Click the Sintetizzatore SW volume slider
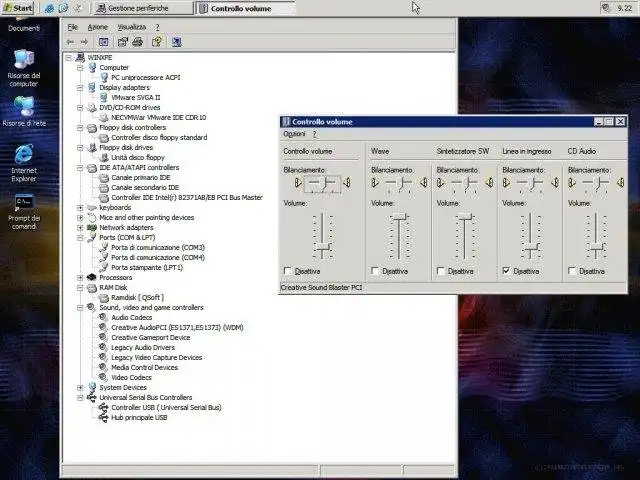The width and height of the screenshot is (640, 480). [464, 218]
